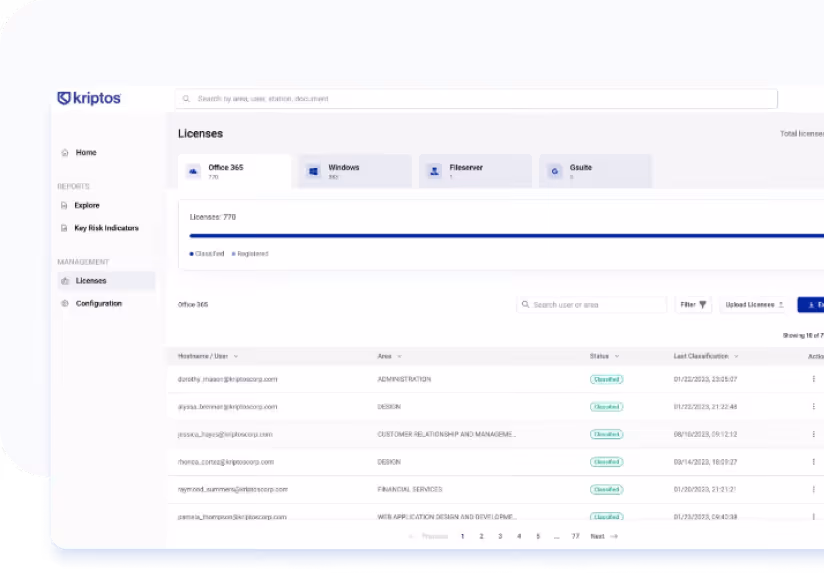The height and width of the screenshot is (573, 824).
Task: Open actions menu for jessica_hayes row
Action: [813, 434]
